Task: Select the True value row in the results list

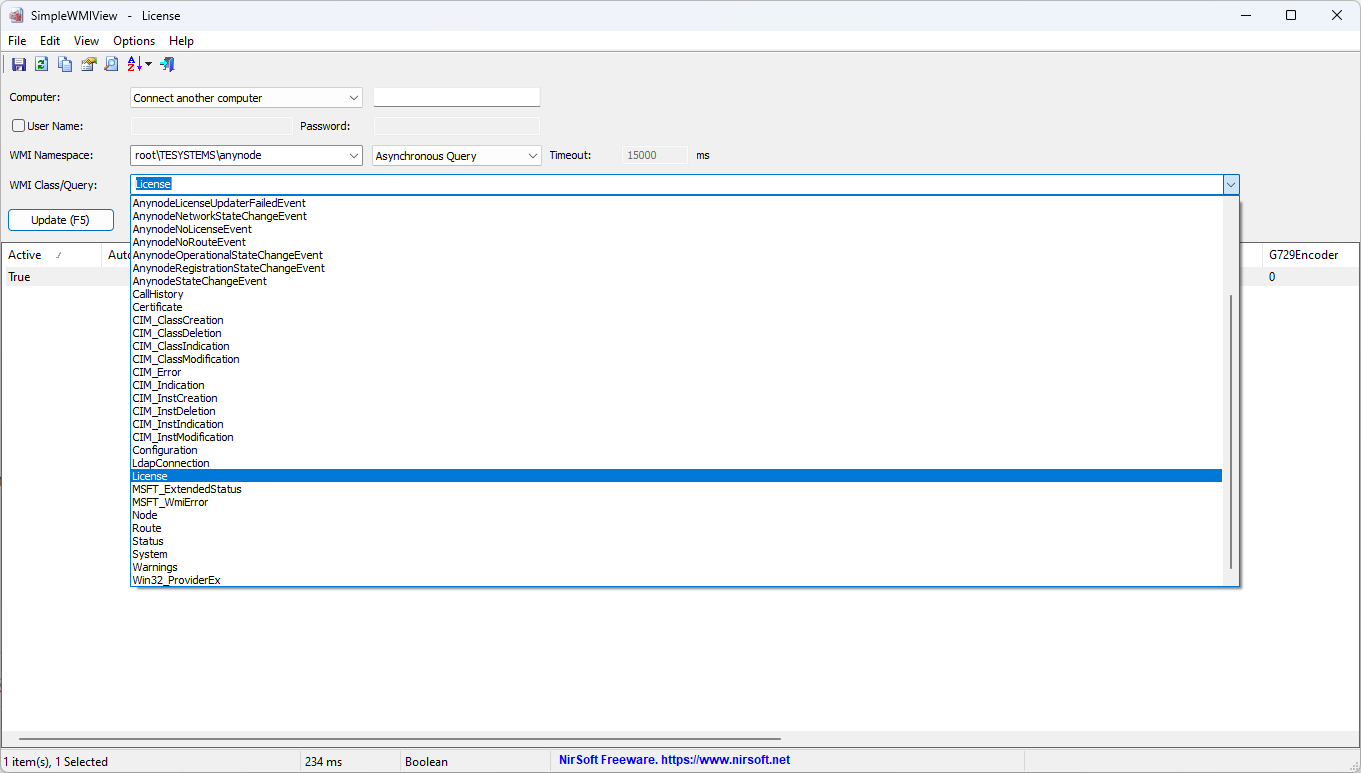Action: [18, 276]
